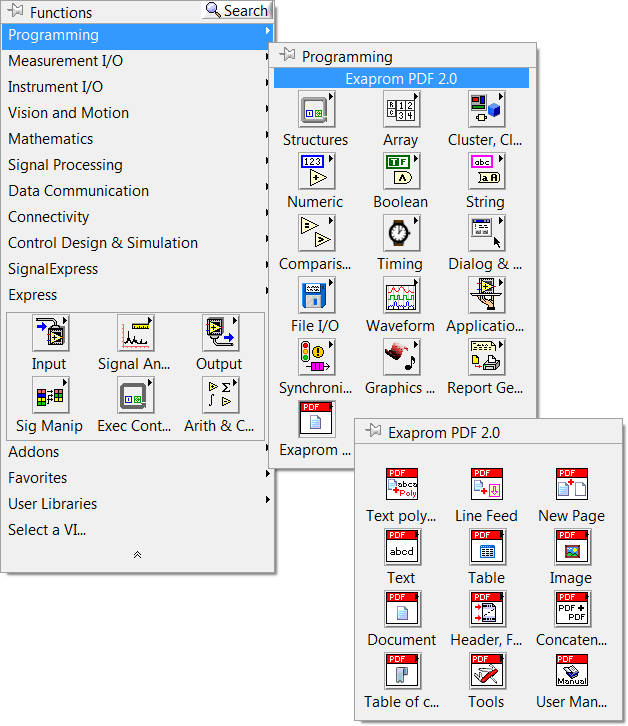The height and width of the screenshot is (726, 628).
Task: Pin the Exaprom PDF 2.0 palette thumbtack
Action: [x=373, y=431]
